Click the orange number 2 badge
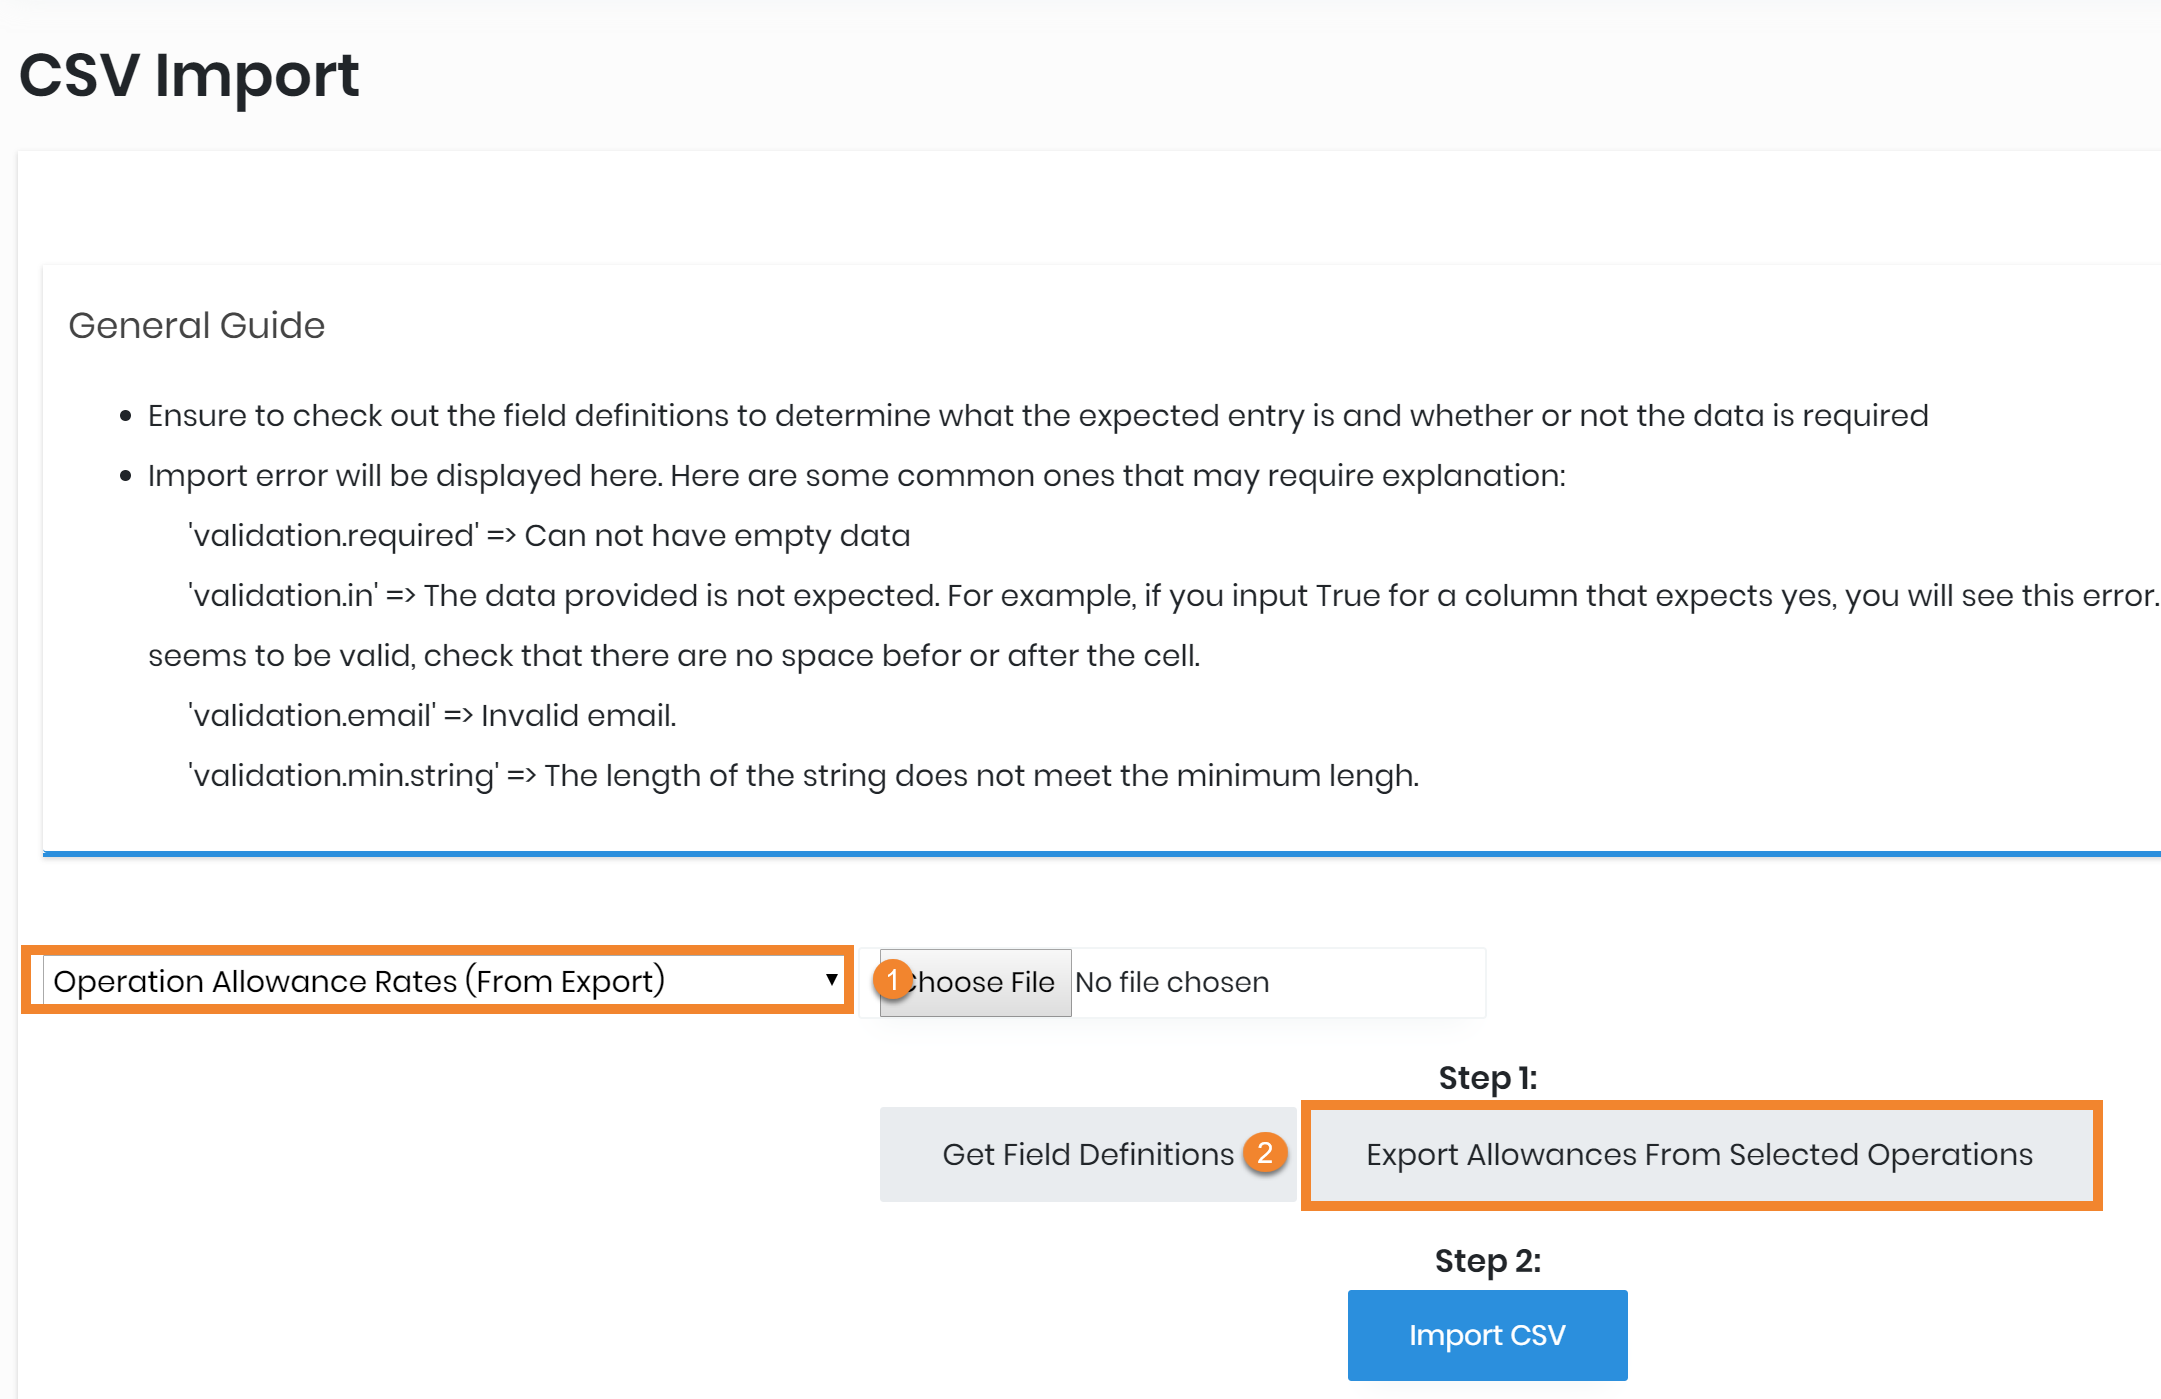Screen dimensions: 2161x1399 coord(1265,1153)
